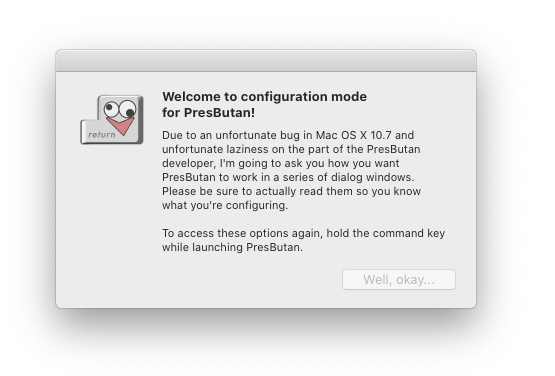Click the "Well, okay..." button

399,280
